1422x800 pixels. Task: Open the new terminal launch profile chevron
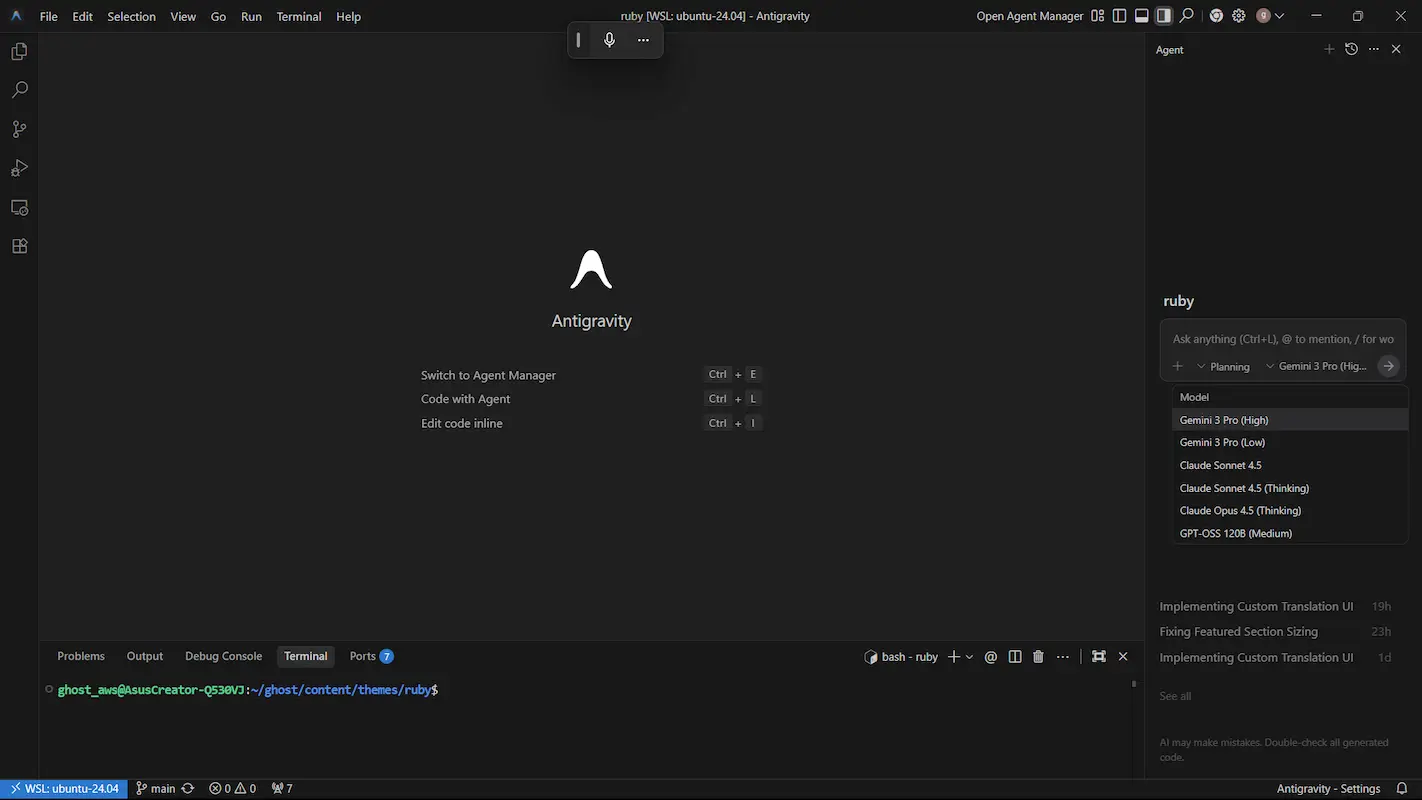969,657
